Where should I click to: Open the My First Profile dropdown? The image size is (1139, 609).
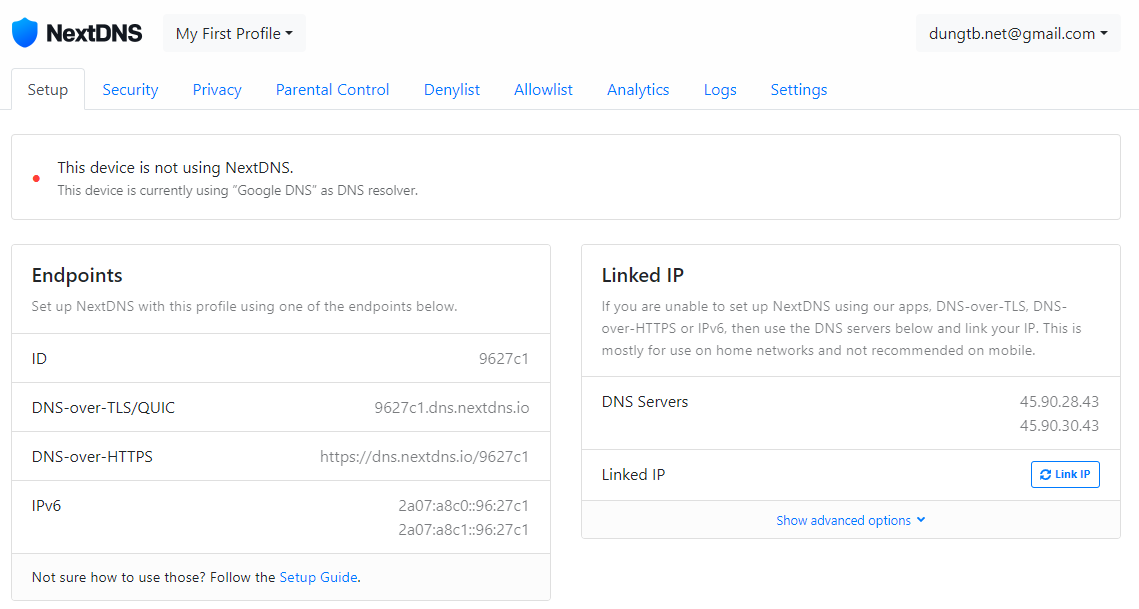tap(234, 33)
